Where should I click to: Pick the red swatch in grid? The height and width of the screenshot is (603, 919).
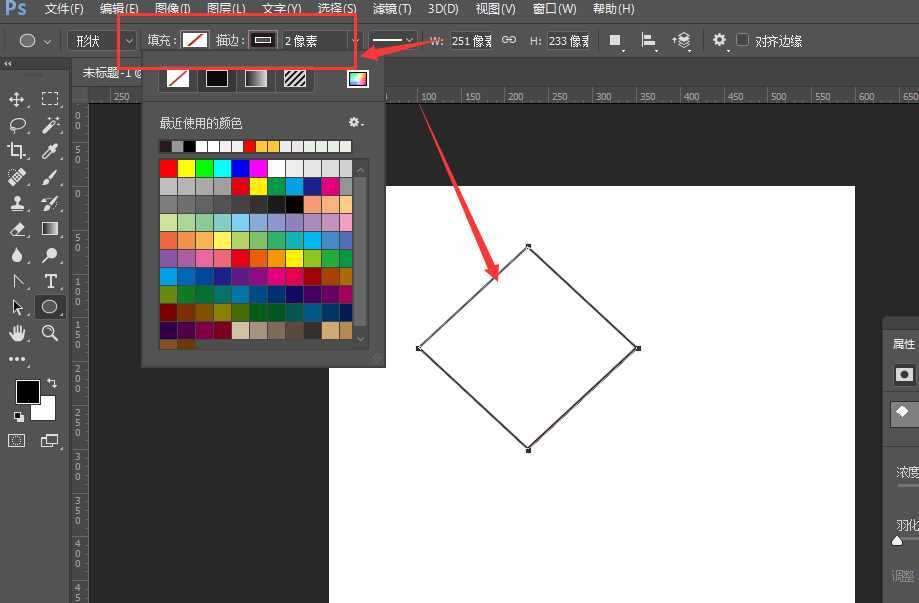click(x=168, y=168)
